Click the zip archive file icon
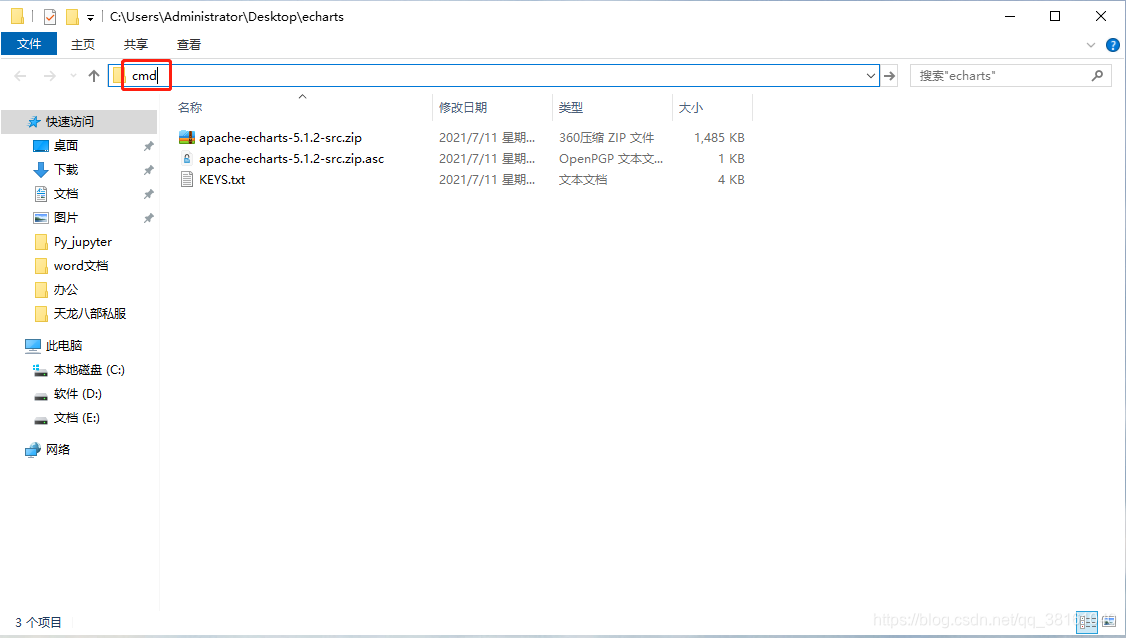This screenshot has height=638, width=1126. (187, 137)
